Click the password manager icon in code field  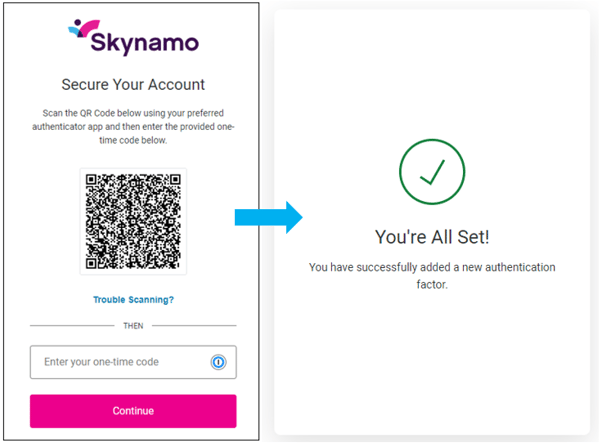coord(219,362)
